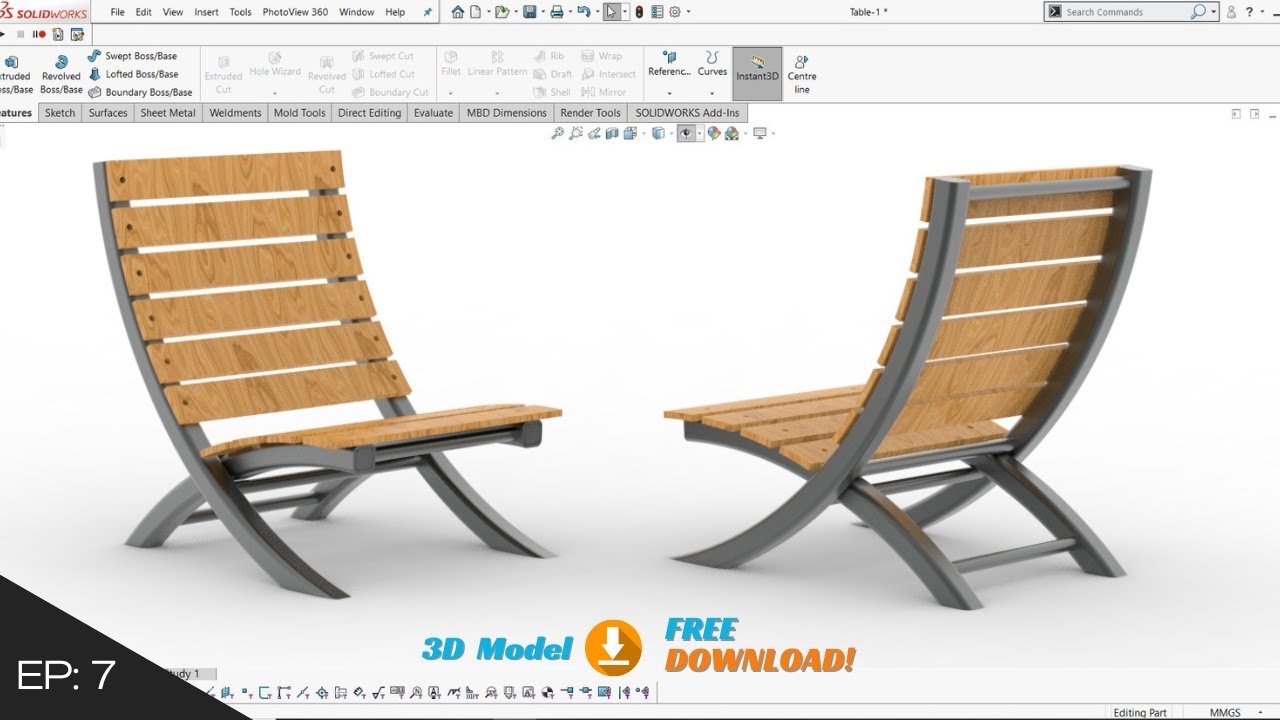Open the File menu
Screen dimensions: 1280x720
tap(118, 12)
